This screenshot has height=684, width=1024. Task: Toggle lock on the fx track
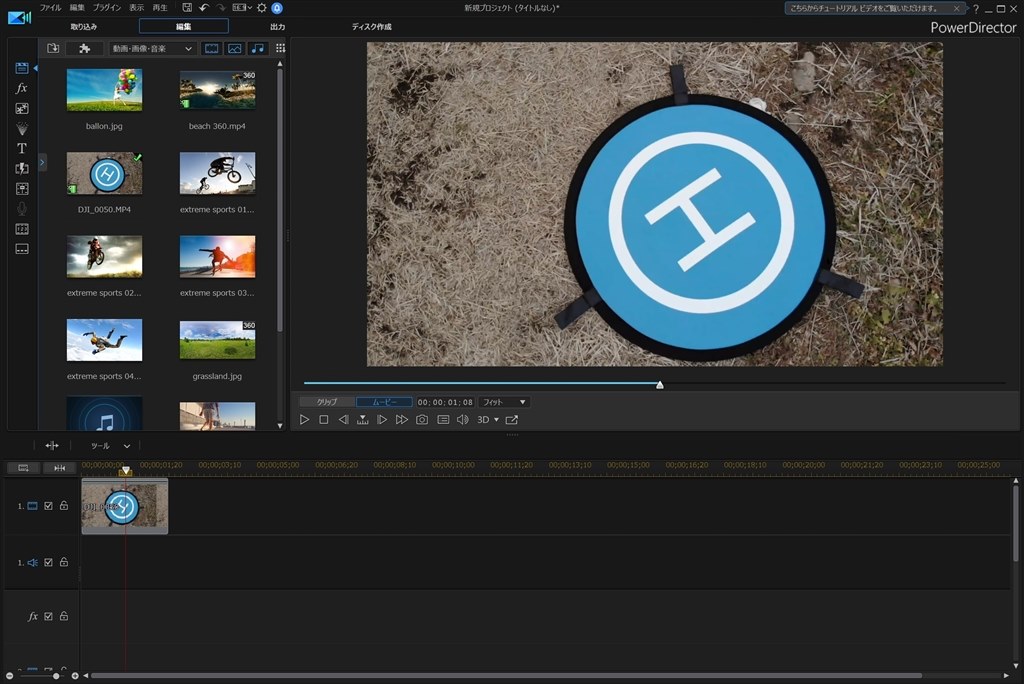[64, 616]
